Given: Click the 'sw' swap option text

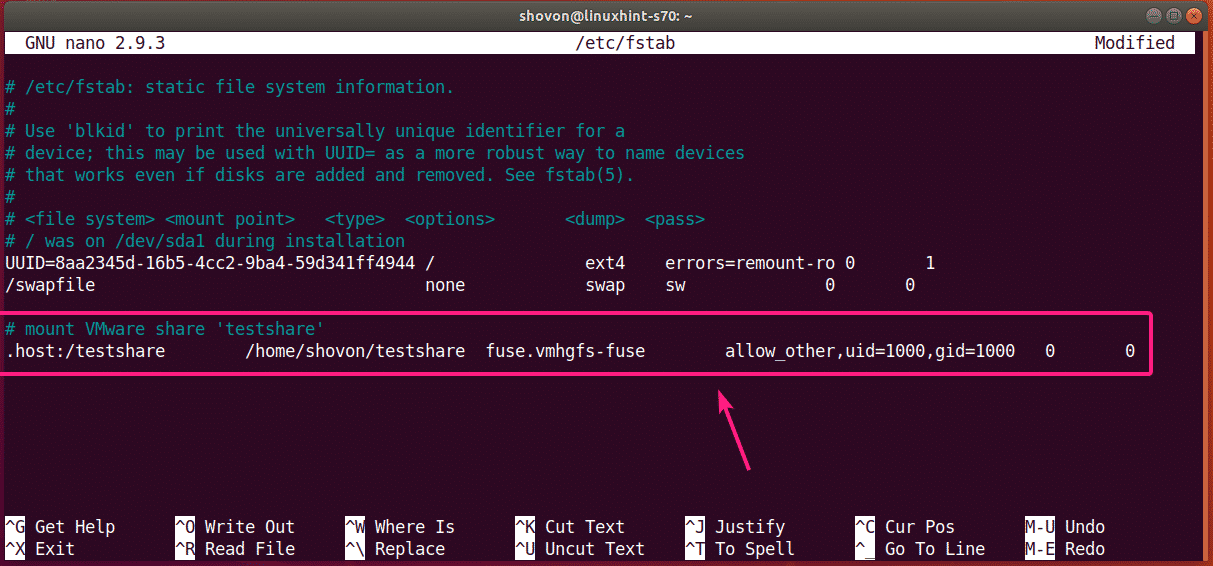Looking at the screenshot, I should pyautogui.click(x=675, y=285).
